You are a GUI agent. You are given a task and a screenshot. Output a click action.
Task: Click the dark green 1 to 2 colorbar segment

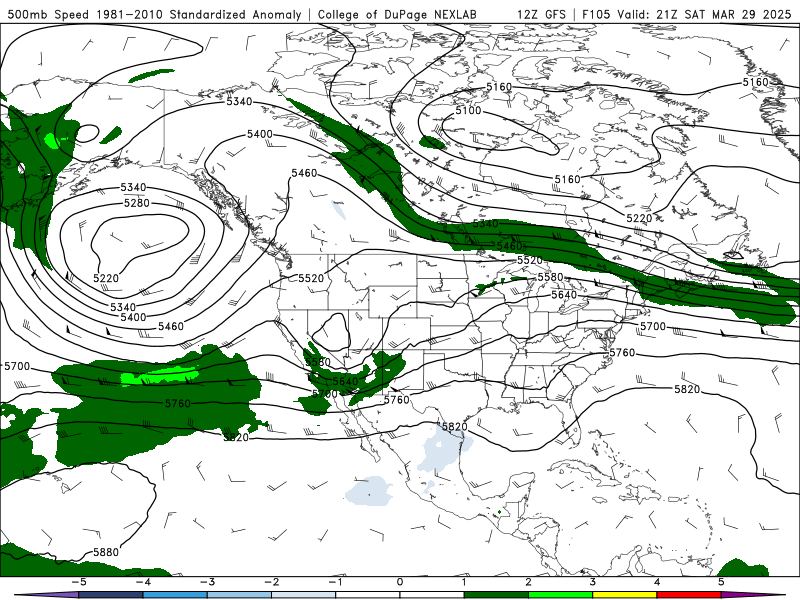pyautogui.click(x=496, y=595)
